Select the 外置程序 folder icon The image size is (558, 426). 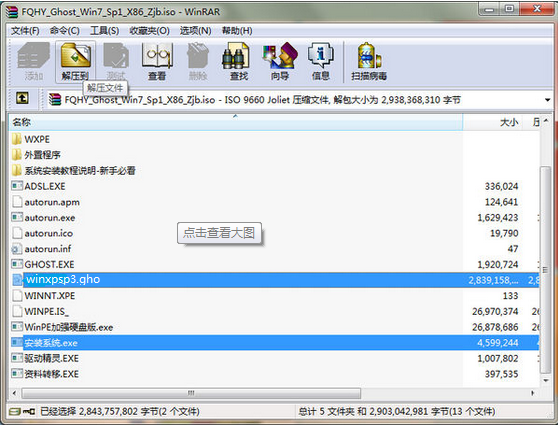click(x=17, y=154)
